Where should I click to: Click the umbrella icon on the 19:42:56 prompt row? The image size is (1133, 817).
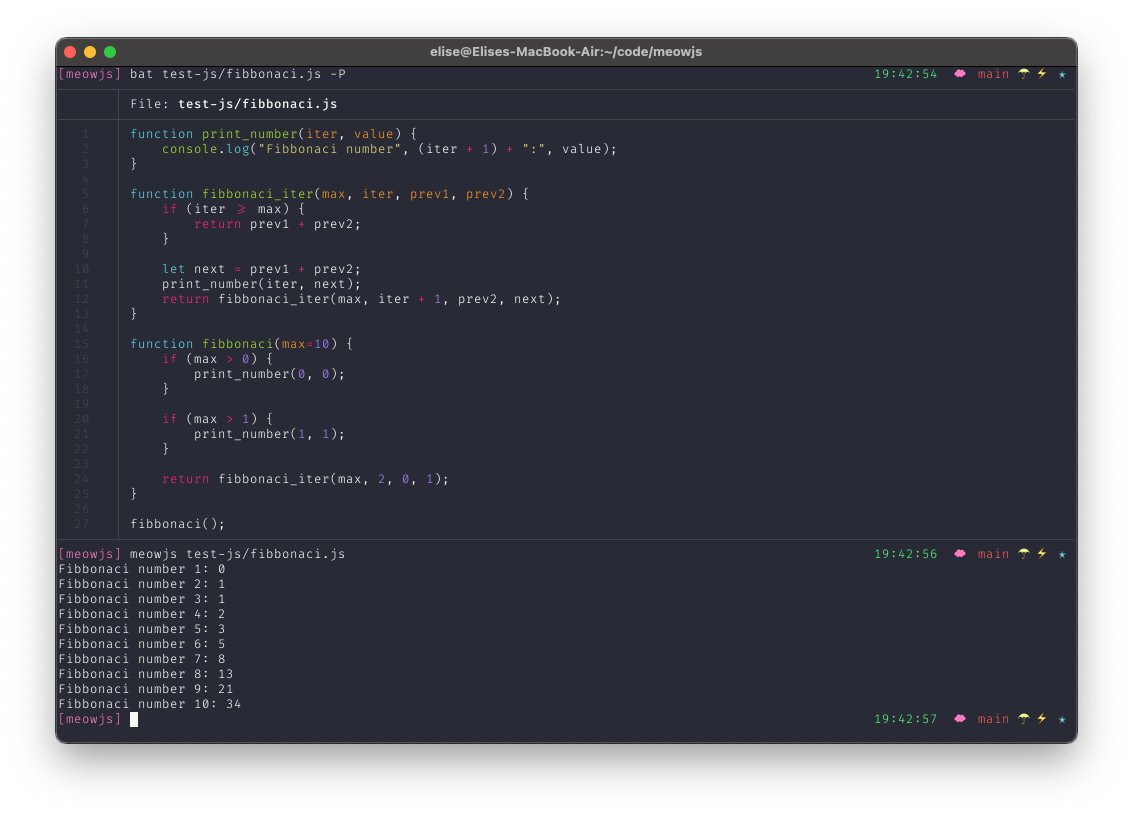pos(1024,554)
